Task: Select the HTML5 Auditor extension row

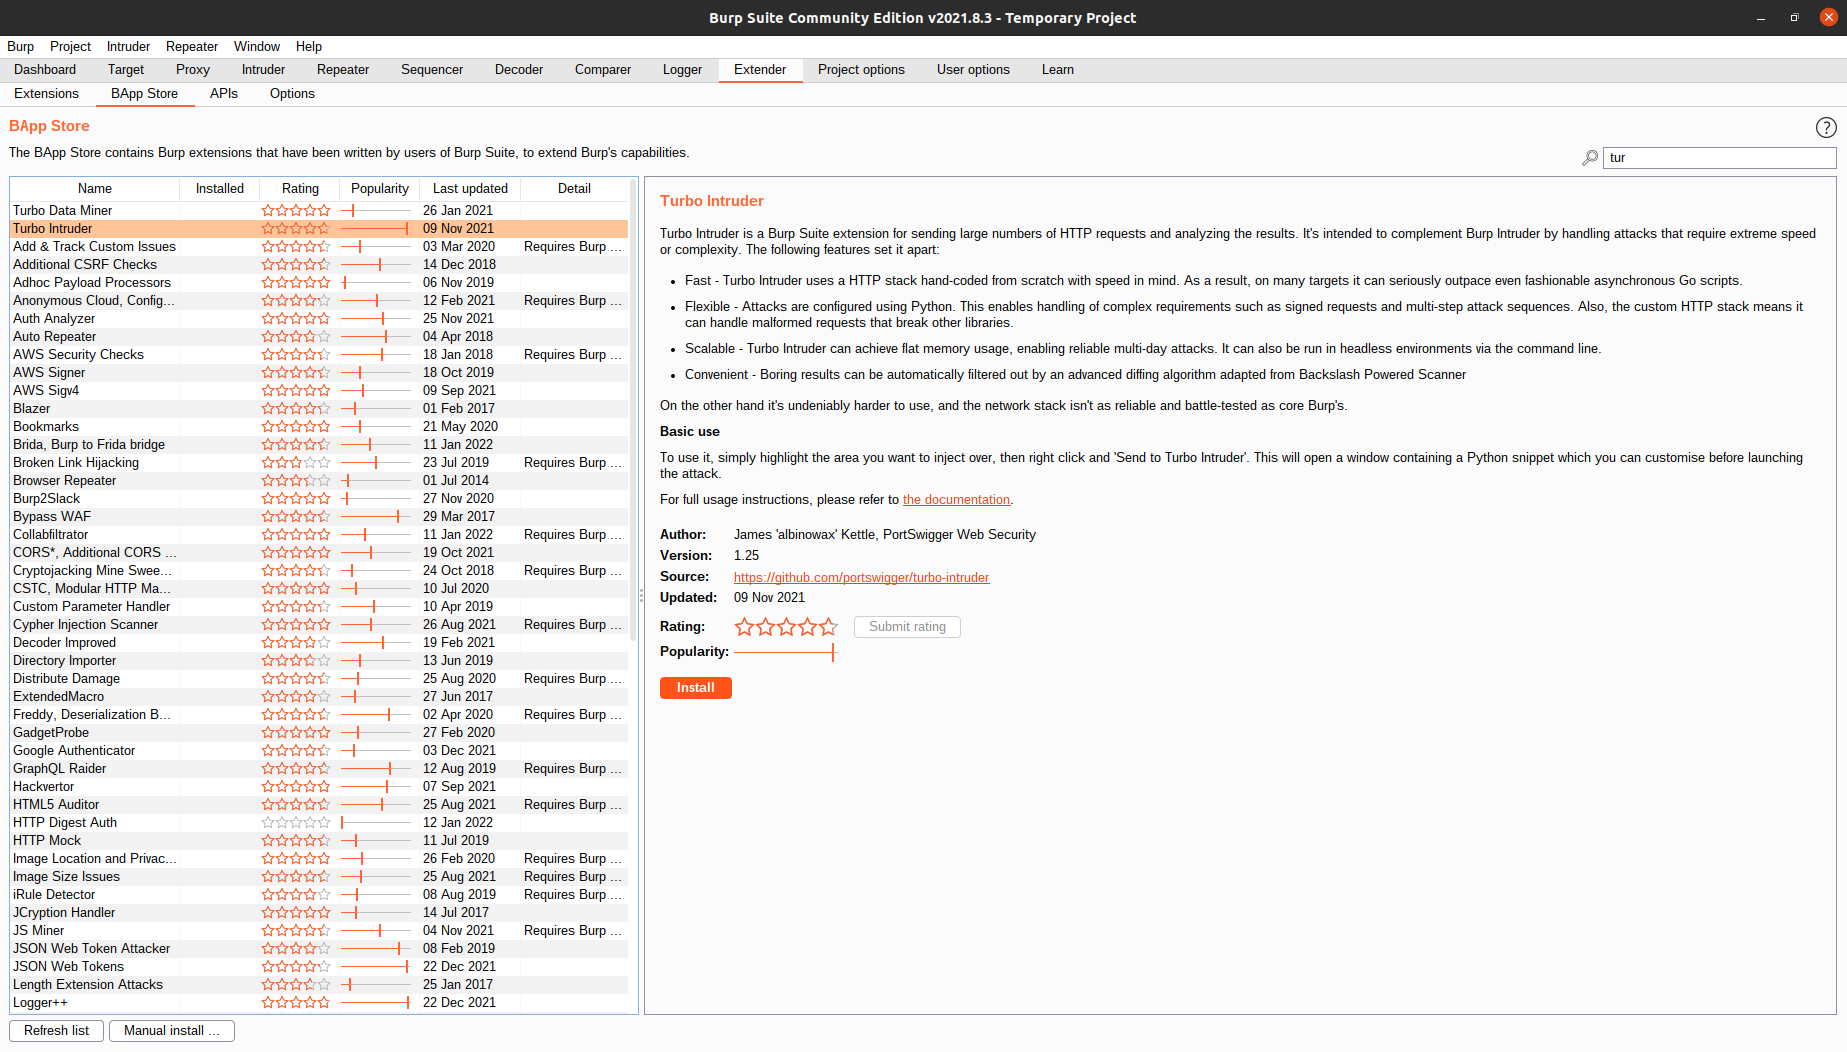Action: [x=319, y=805]
